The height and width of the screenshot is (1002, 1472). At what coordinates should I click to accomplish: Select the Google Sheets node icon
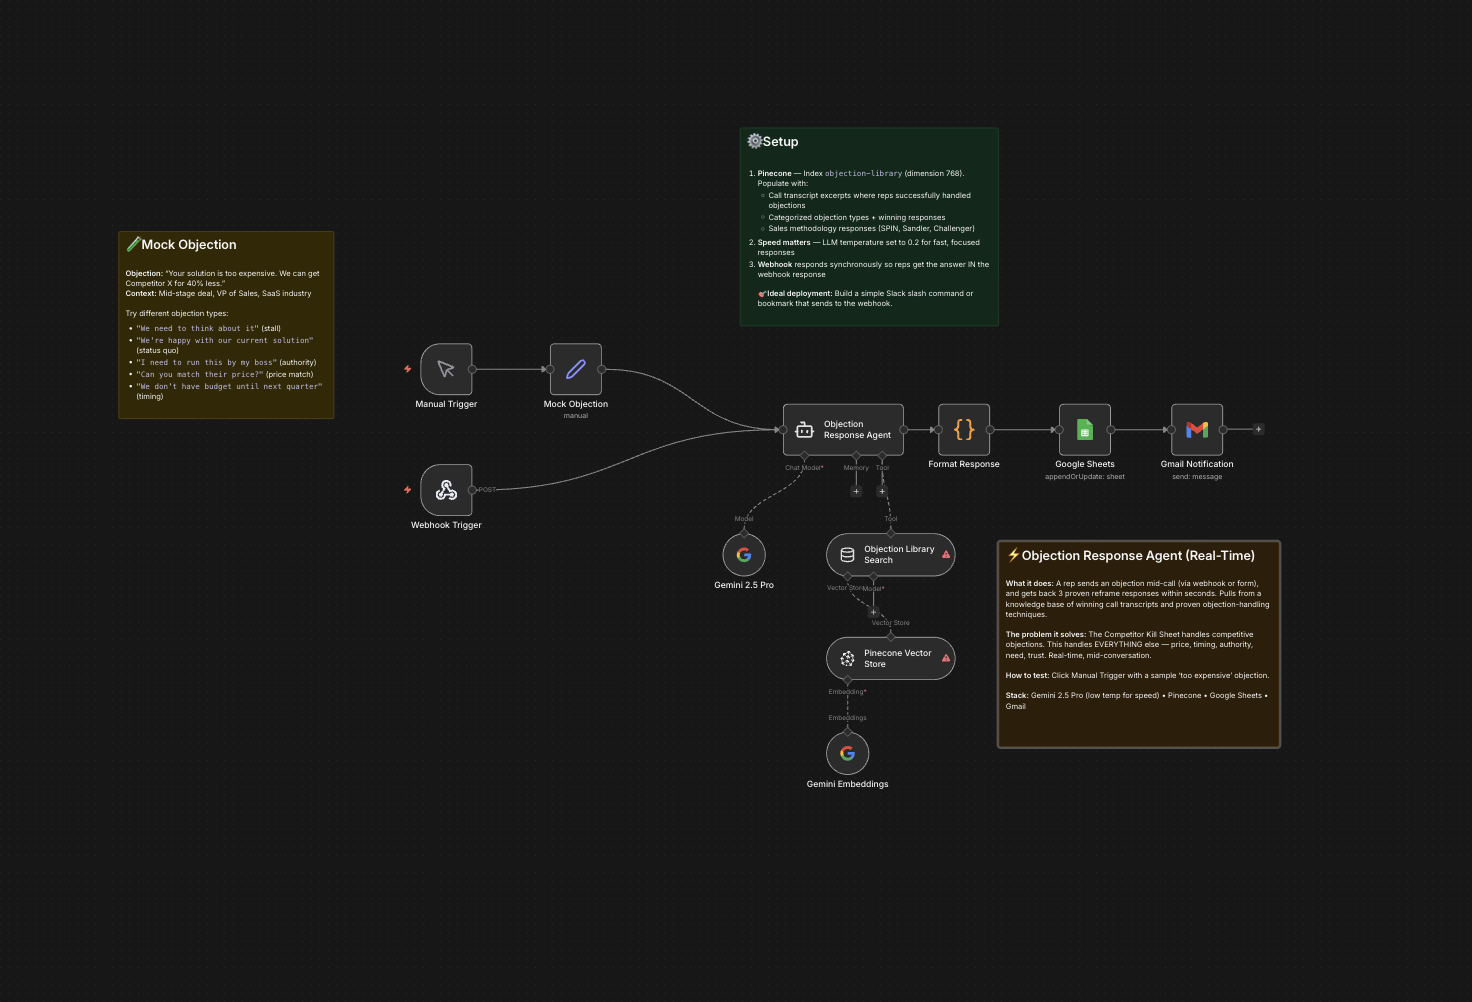coord(1084,429)
